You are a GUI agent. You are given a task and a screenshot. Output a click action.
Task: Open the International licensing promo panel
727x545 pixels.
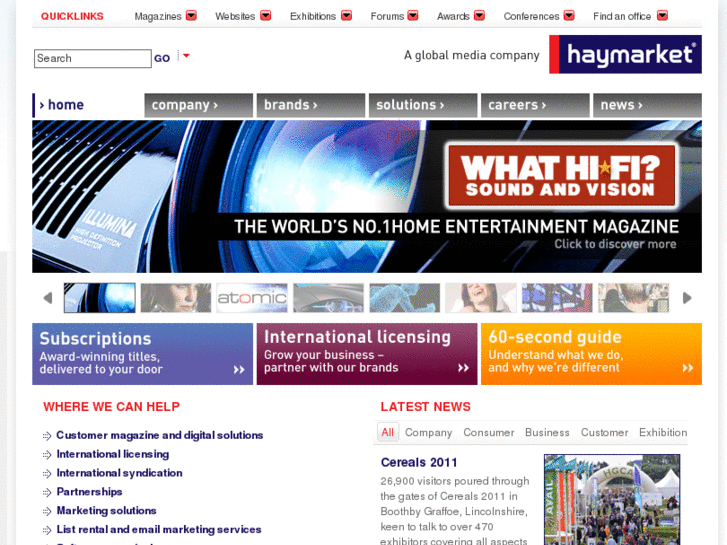[x=367, y=354]
